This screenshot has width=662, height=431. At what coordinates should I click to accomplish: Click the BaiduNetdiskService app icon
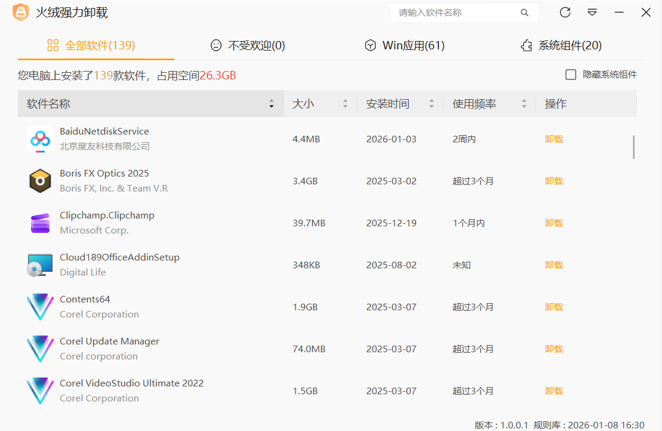tap(40, 139)
